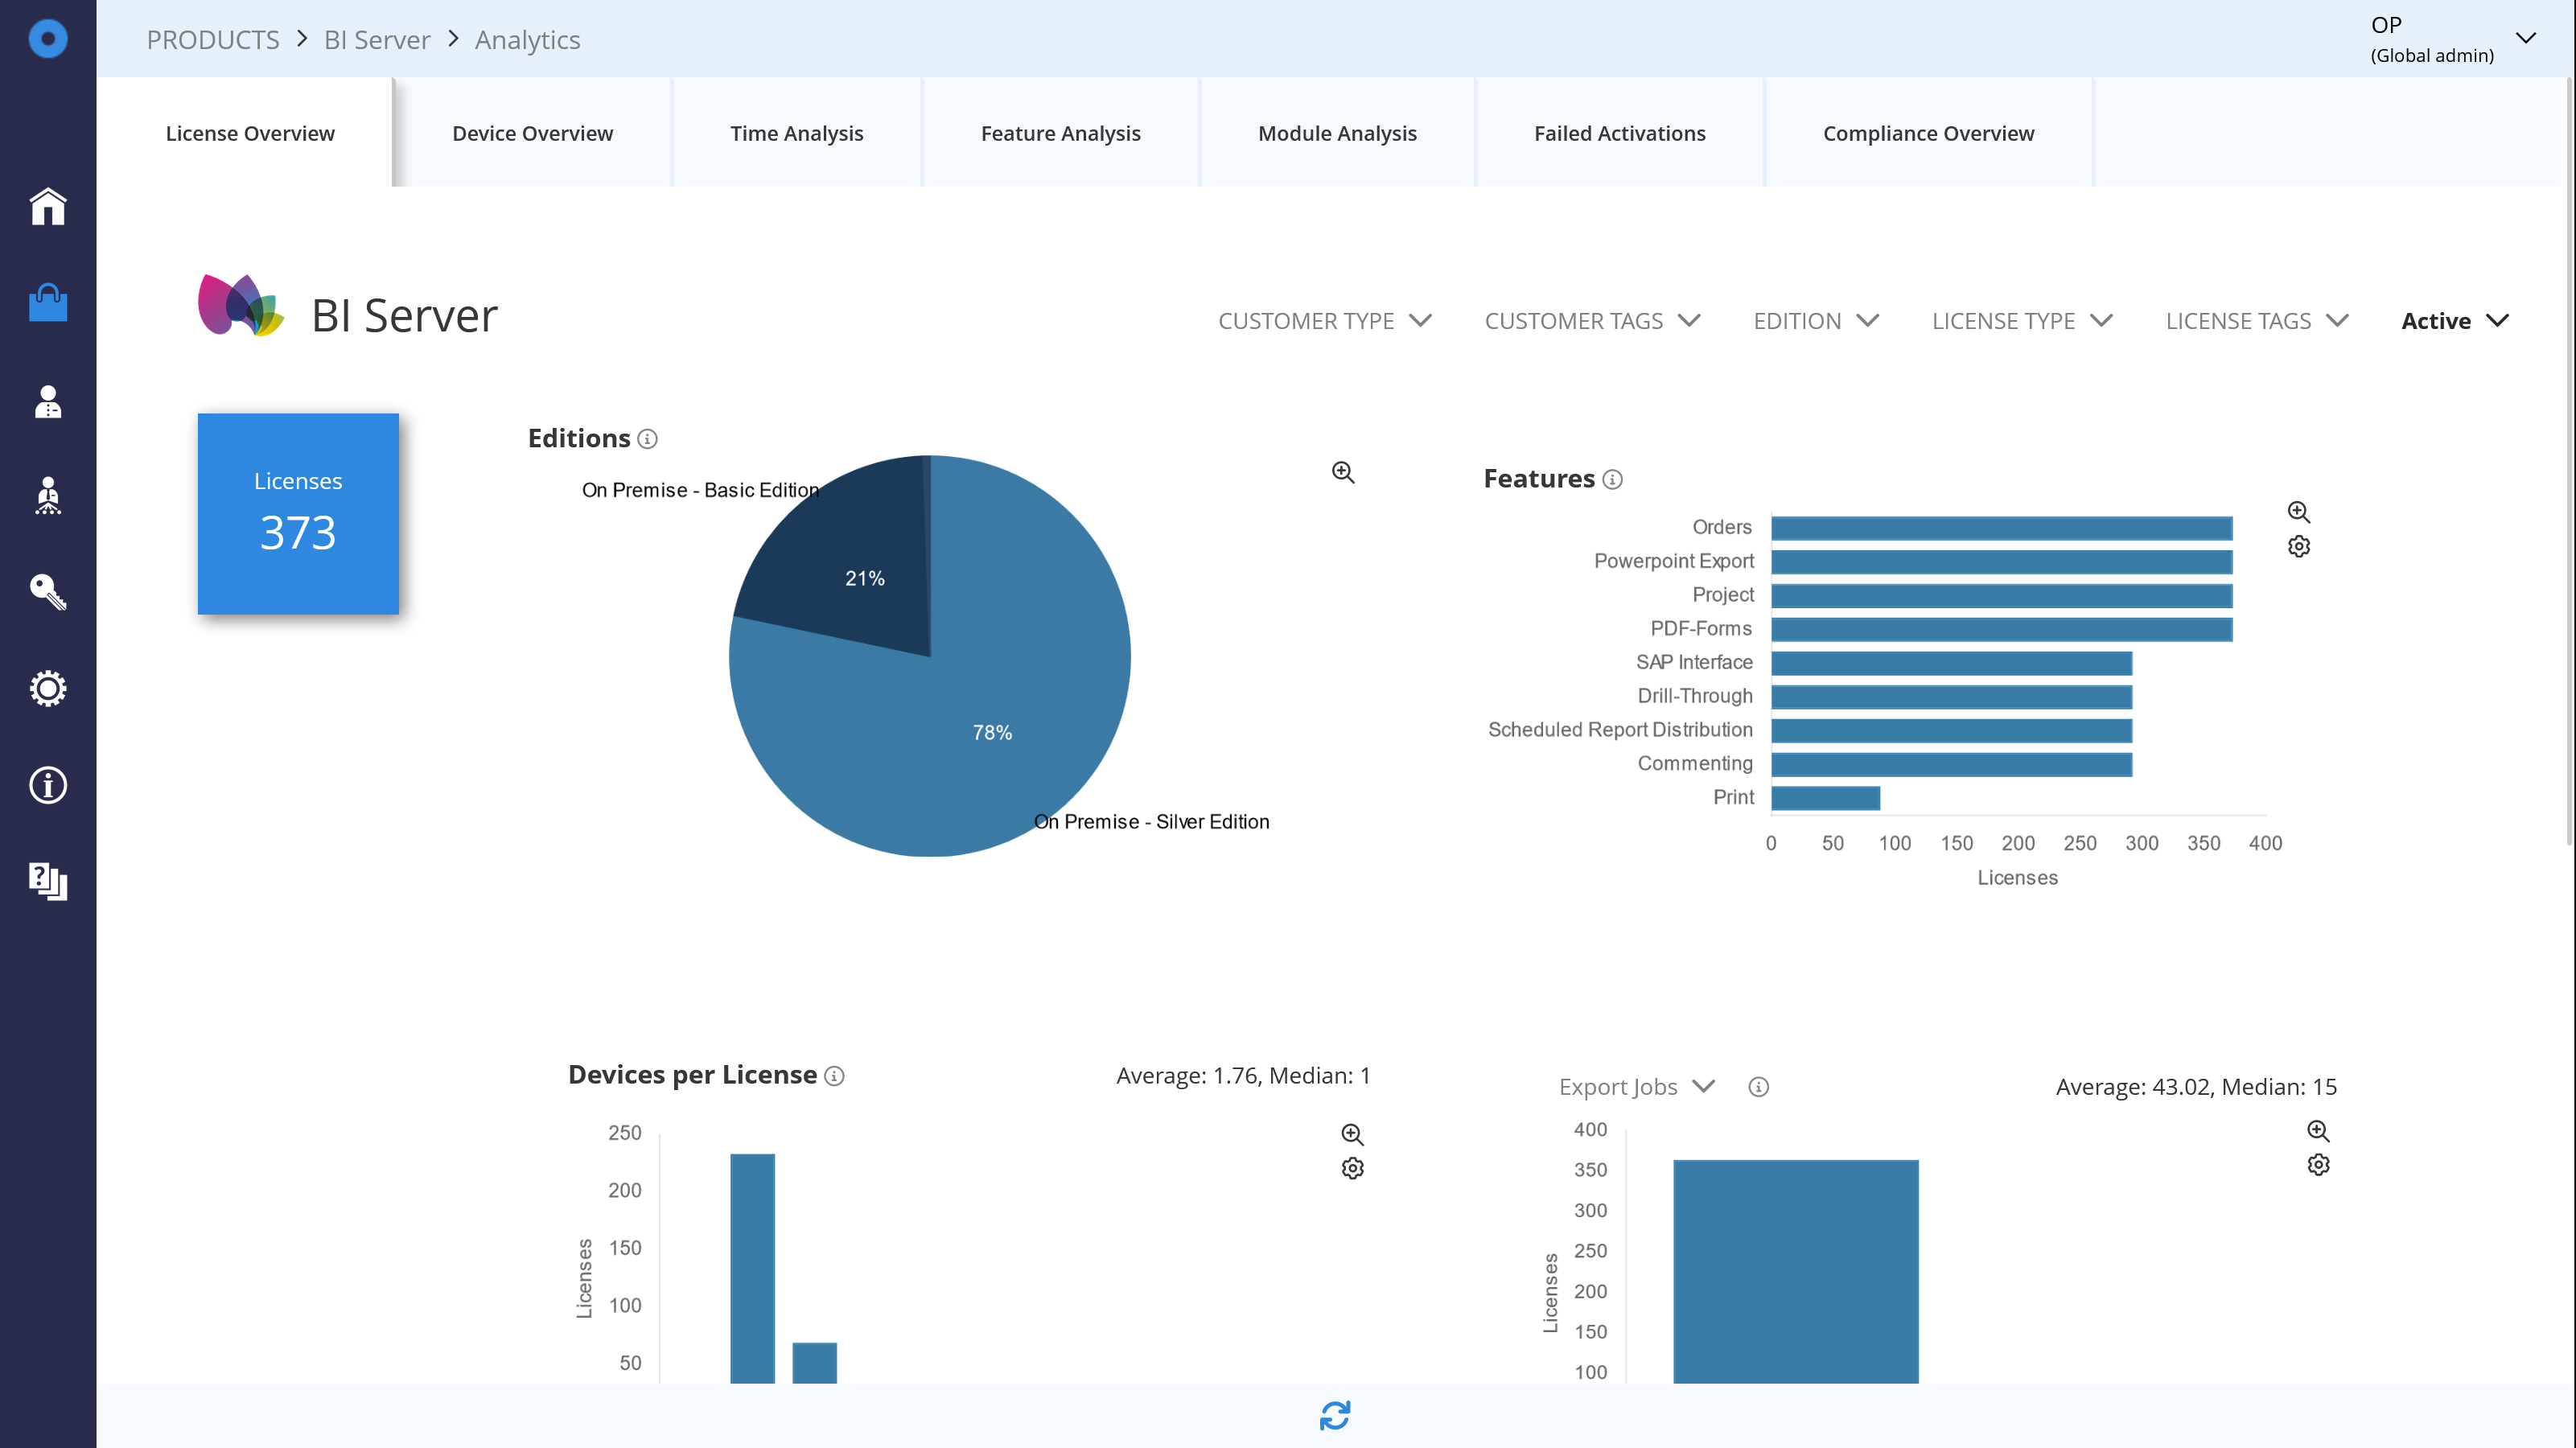Switch to Time Analysis tab

tap(796, 133)
